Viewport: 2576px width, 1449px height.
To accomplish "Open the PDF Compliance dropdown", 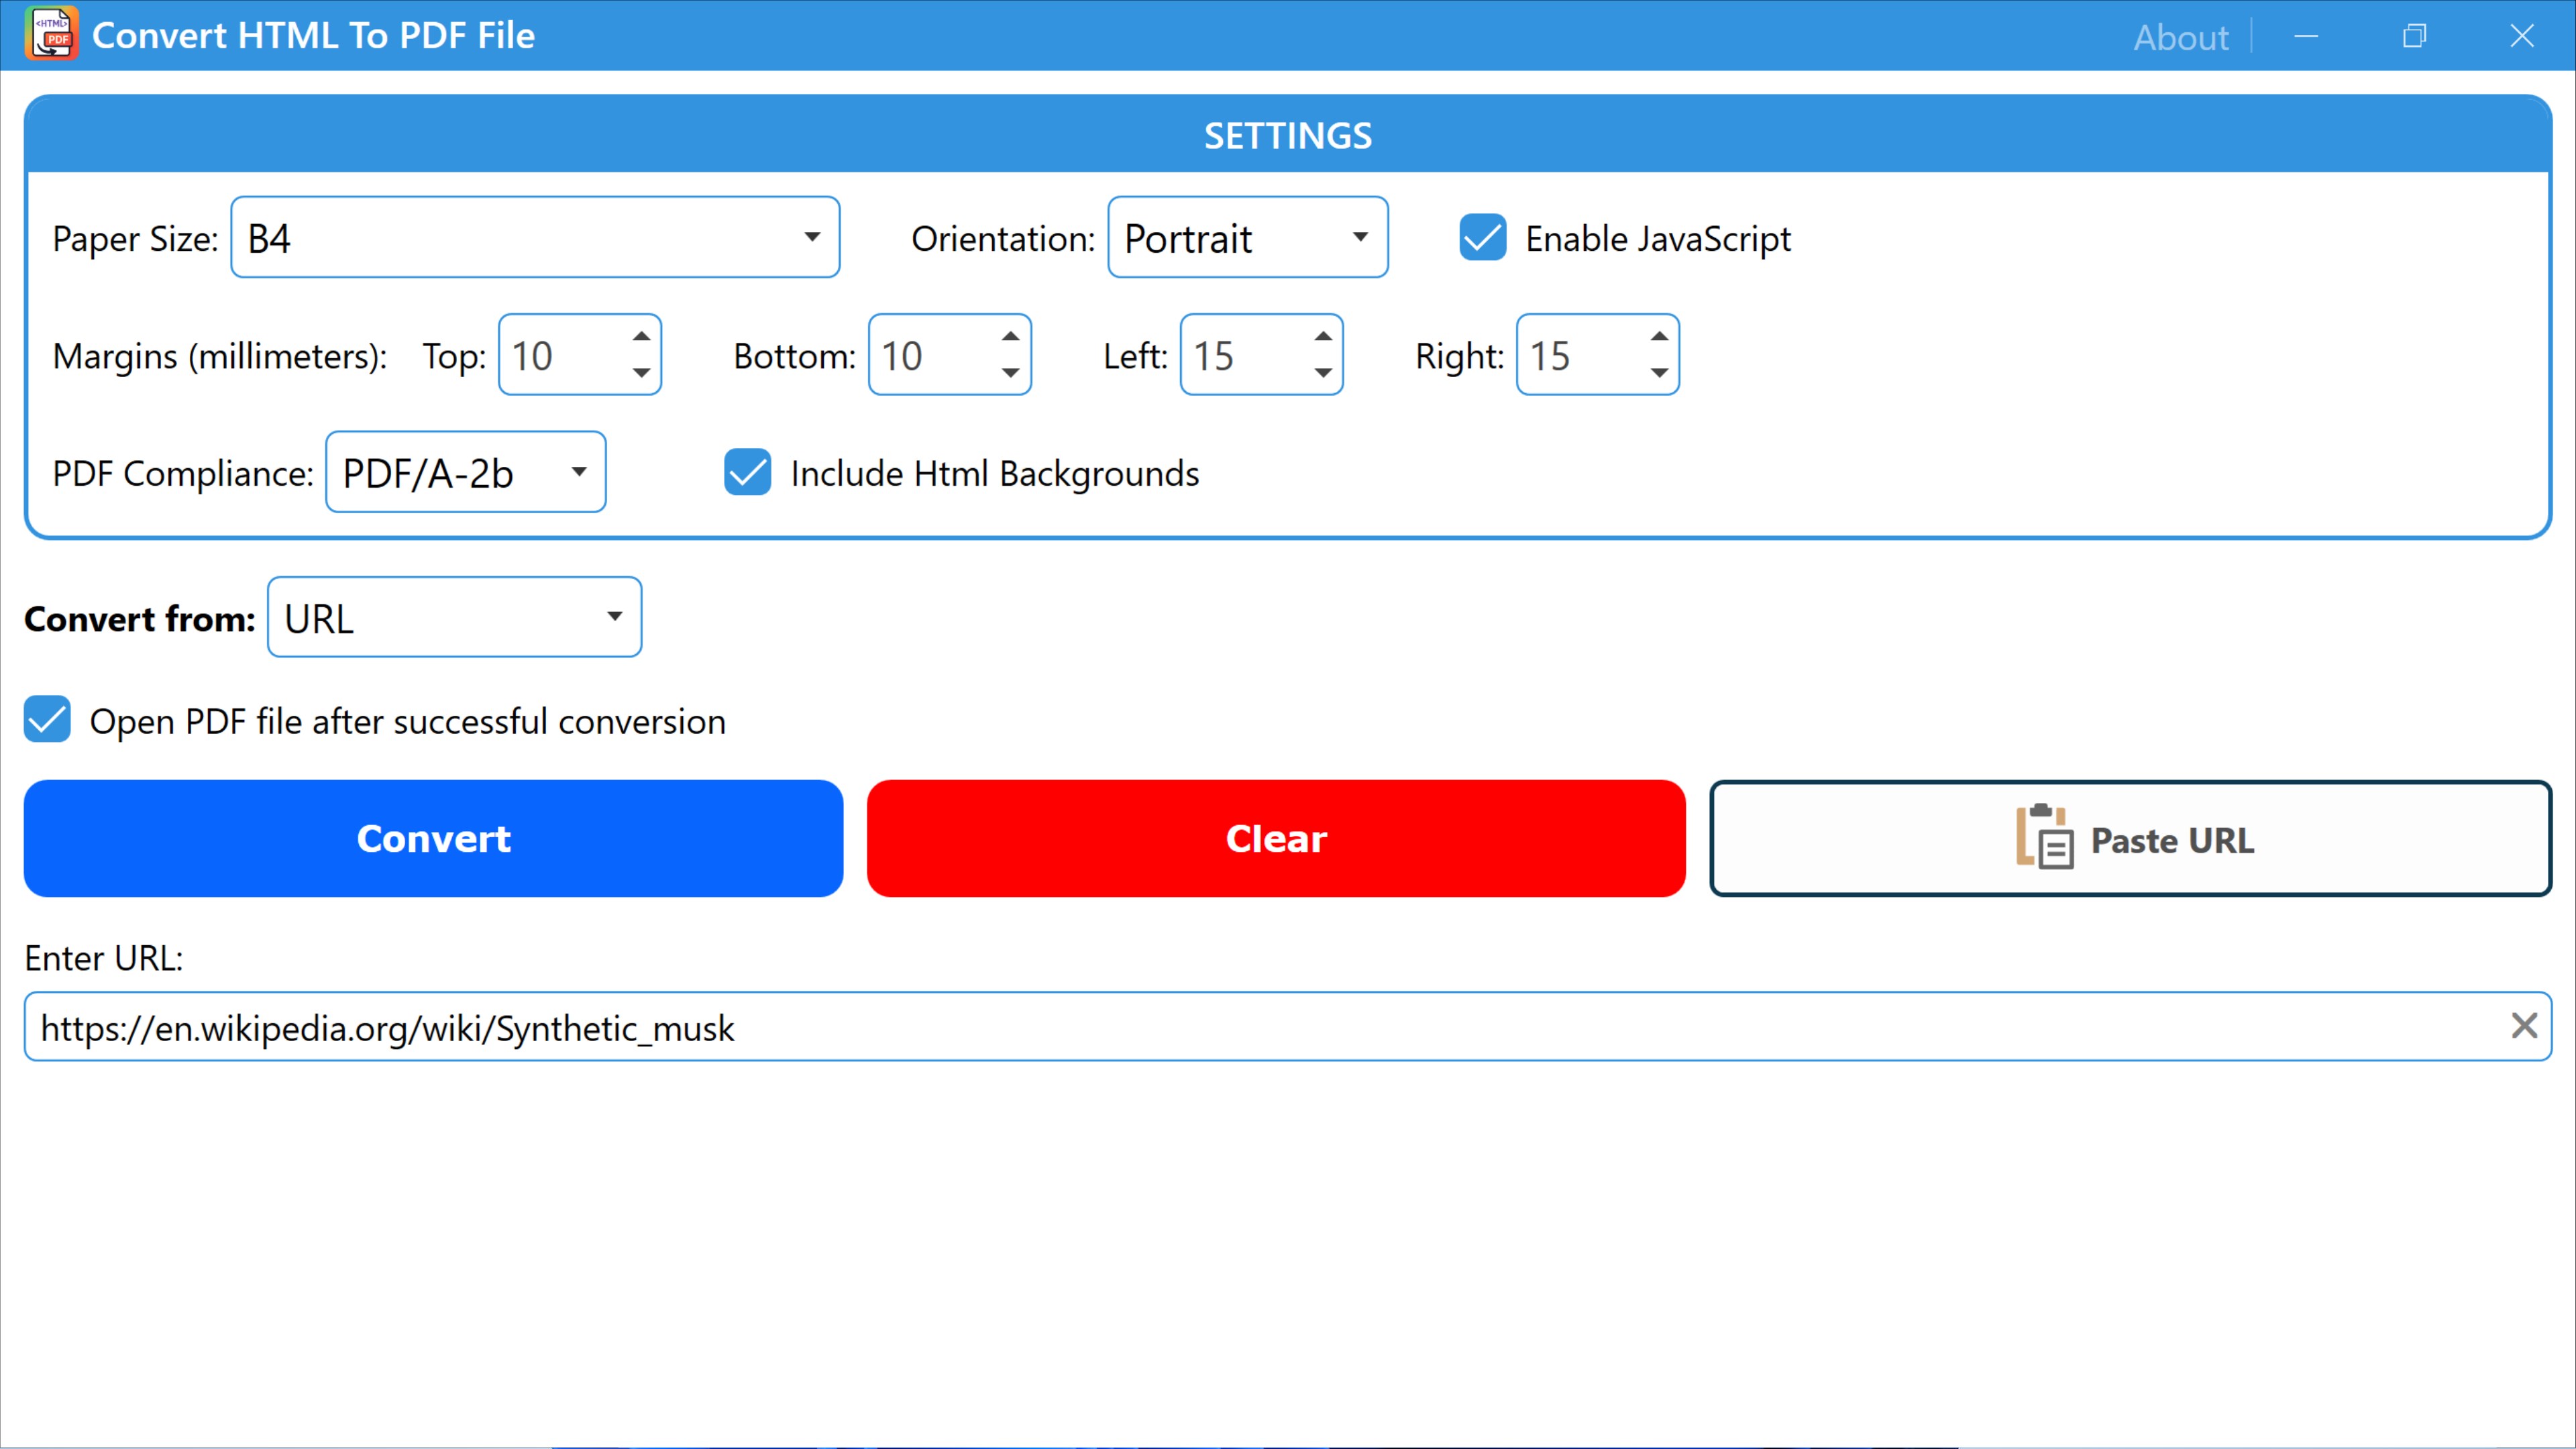I will [465, 473].
